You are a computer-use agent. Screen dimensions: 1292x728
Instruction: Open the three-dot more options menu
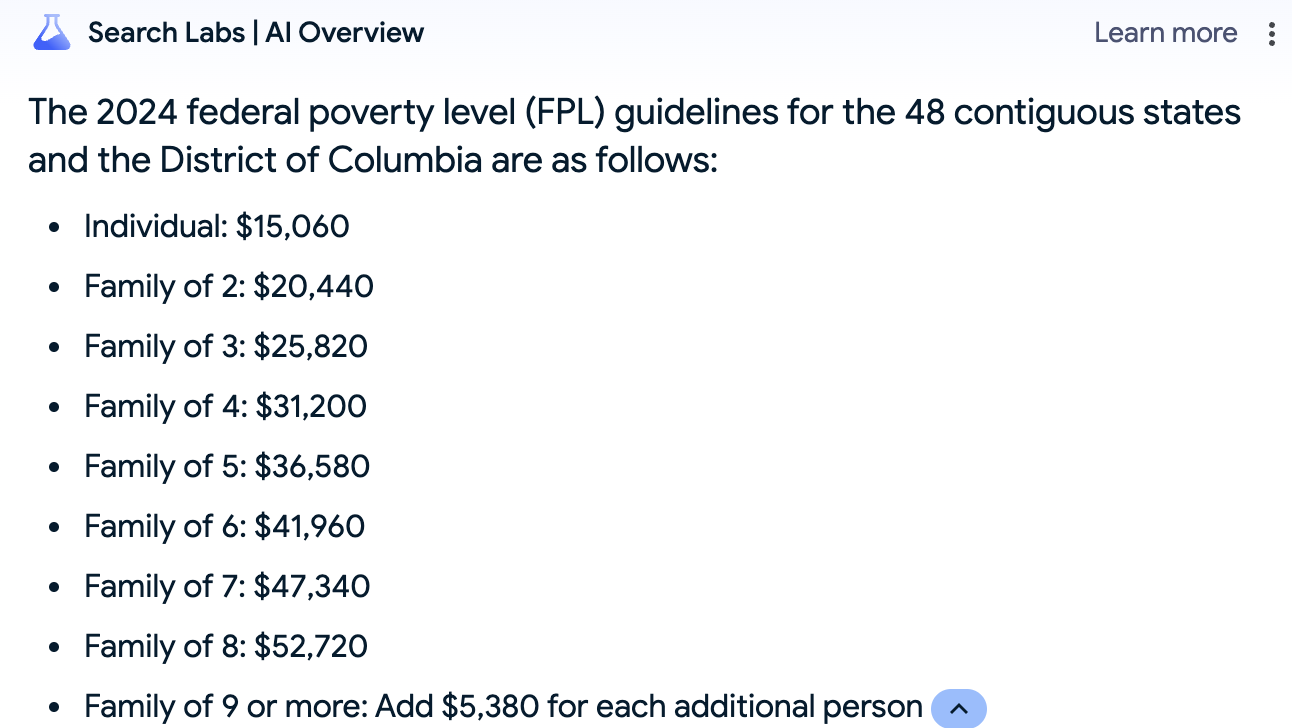[1271, 34]
